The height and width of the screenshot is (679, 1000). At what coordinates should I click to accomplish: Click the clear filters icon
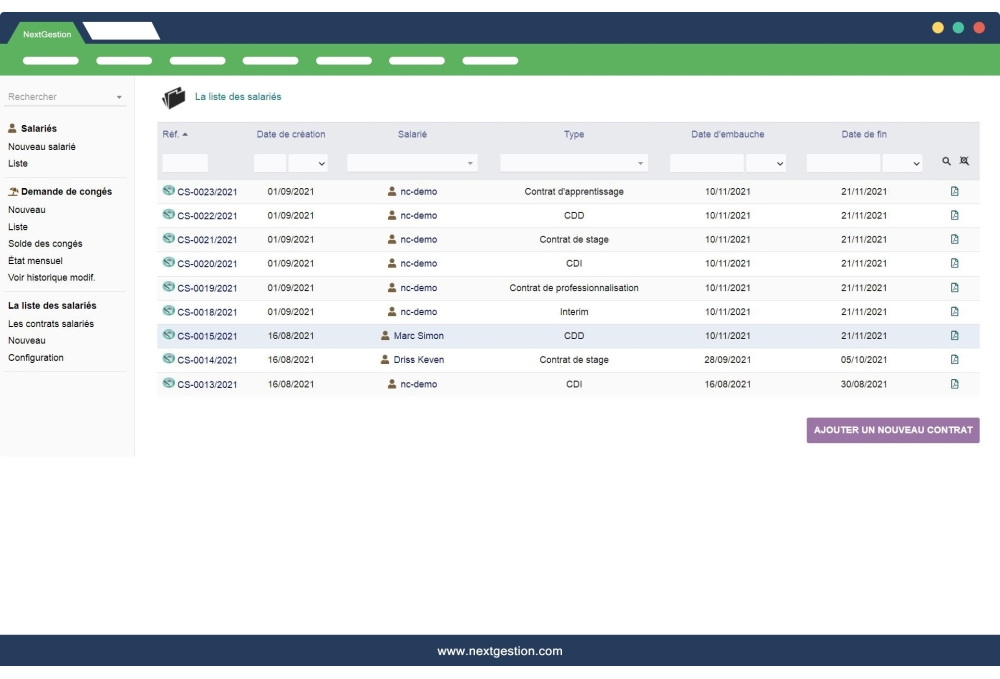click(964, 162)
